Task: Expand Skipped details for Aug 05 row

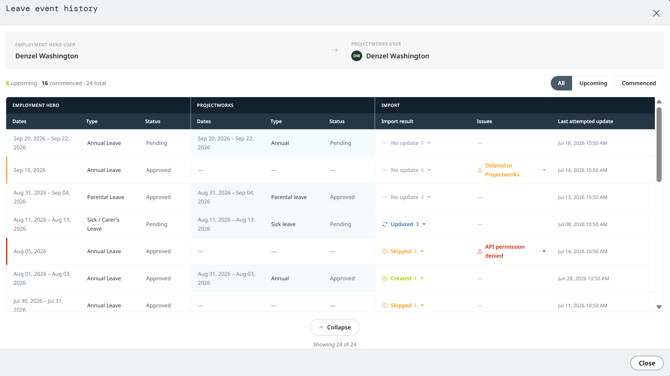Action: [x=422, y=251]
